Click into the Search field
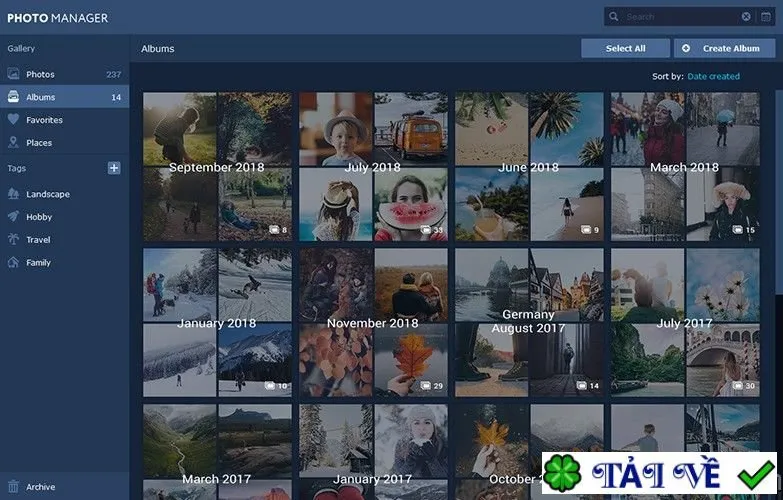Viewport: 783px width, 500px height. [681, 17]
